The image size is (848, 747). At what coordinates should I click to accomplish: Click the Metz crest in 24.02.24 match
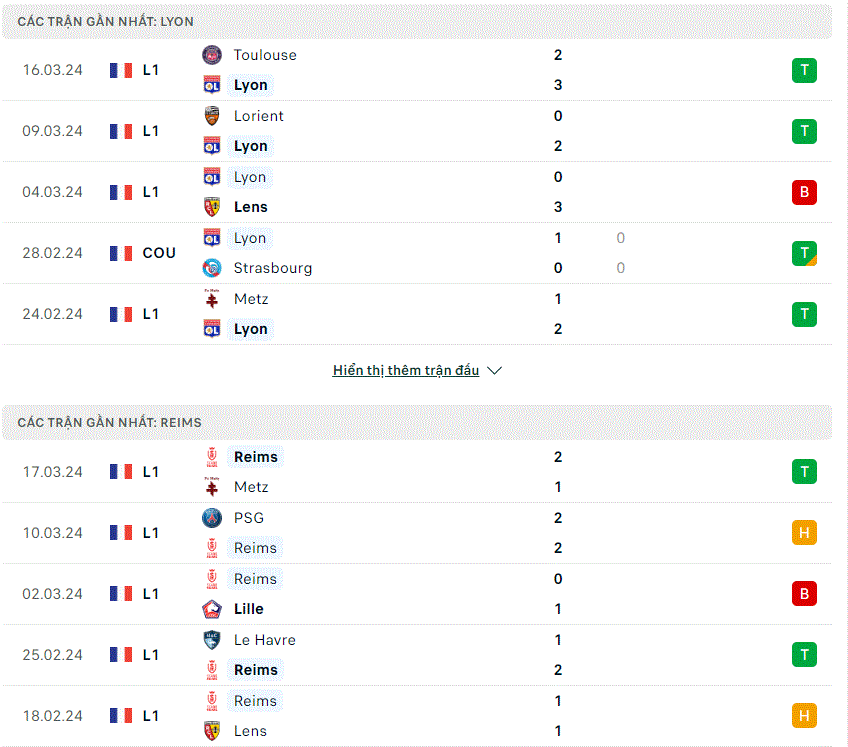tap(211, 299)
